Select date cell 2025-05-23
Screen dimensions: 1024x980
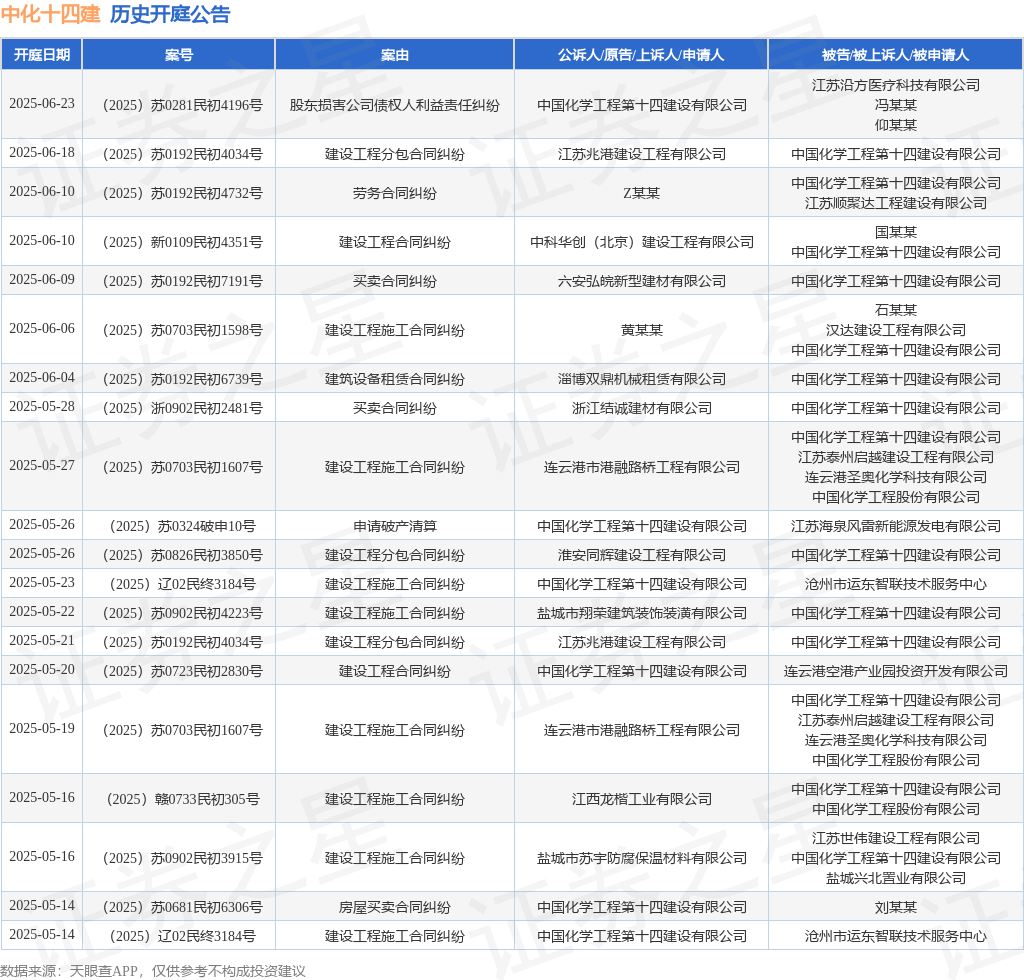point(42,583)
